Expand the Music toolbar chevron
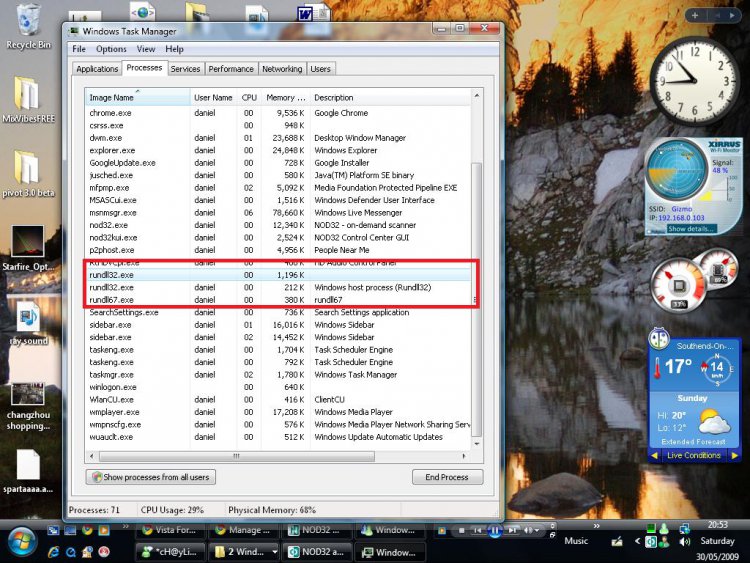 (596, 527)
